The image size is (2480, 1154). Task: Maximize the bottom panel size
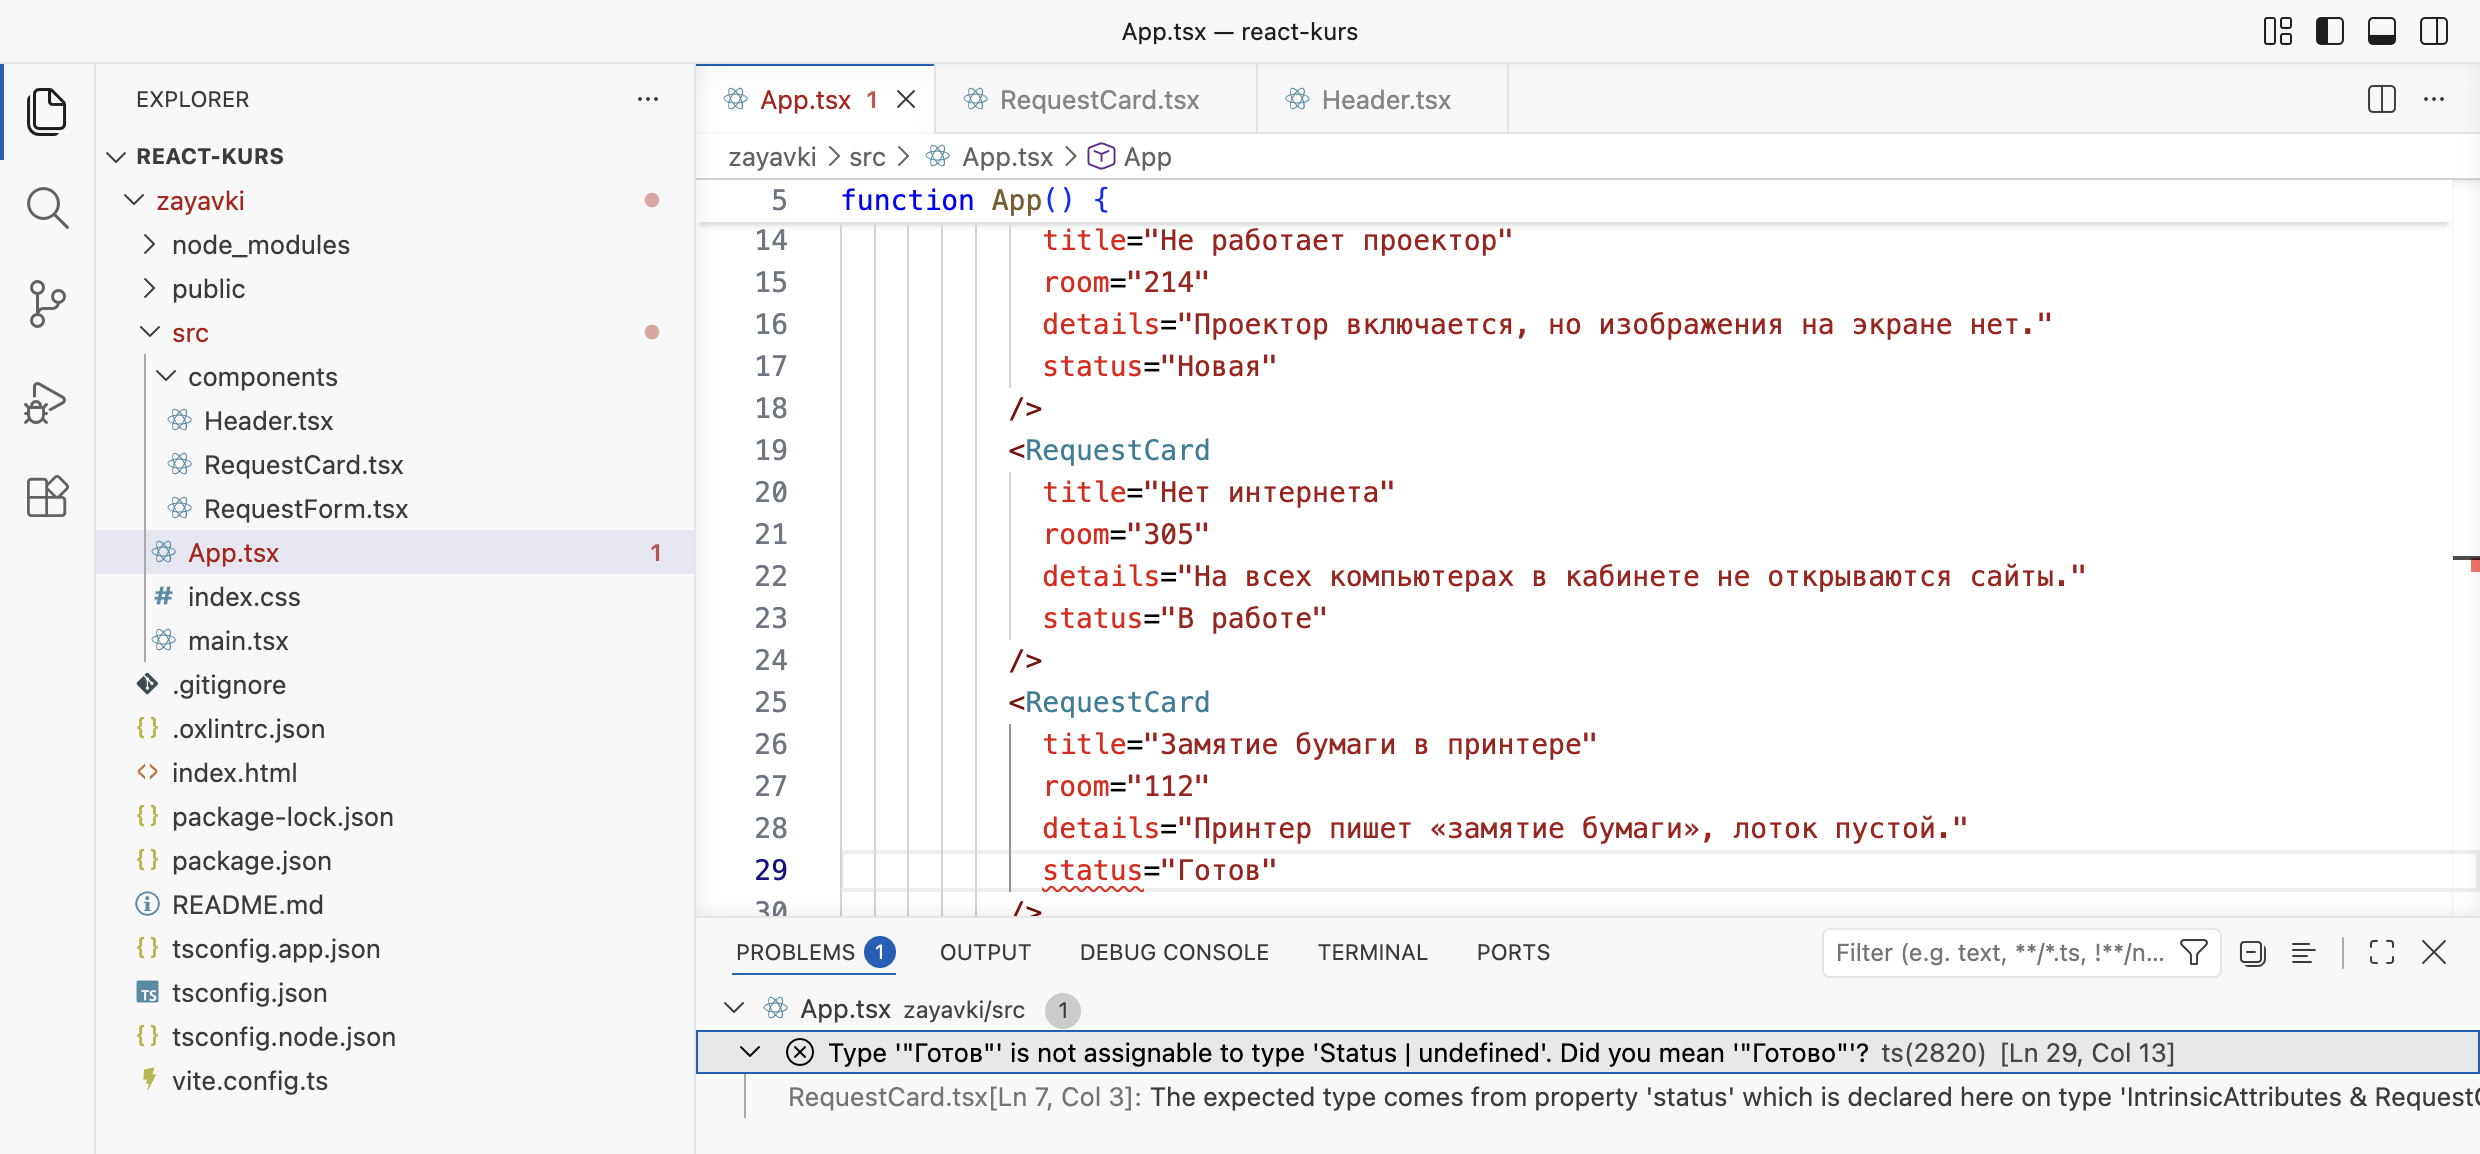(2382, 952)
